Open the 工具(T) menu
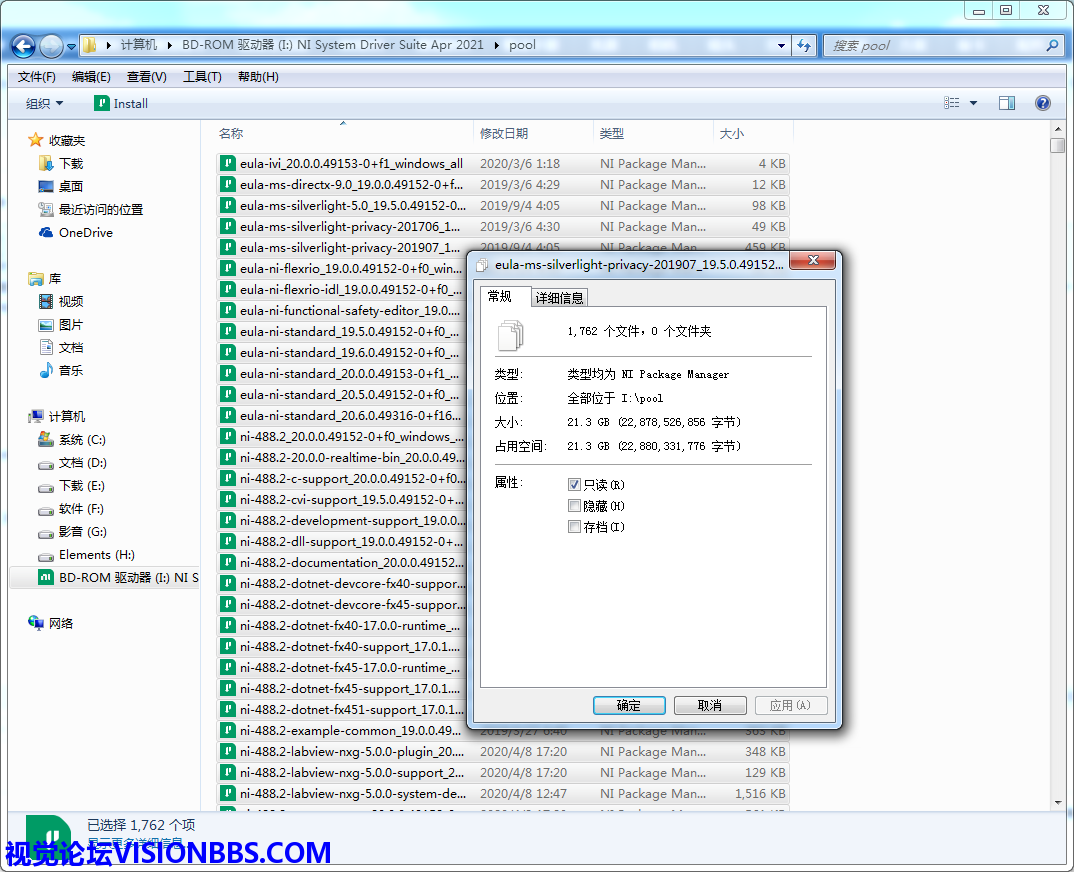The height and width of the screenshot is (872, 1074). click(x=202, y=77)
